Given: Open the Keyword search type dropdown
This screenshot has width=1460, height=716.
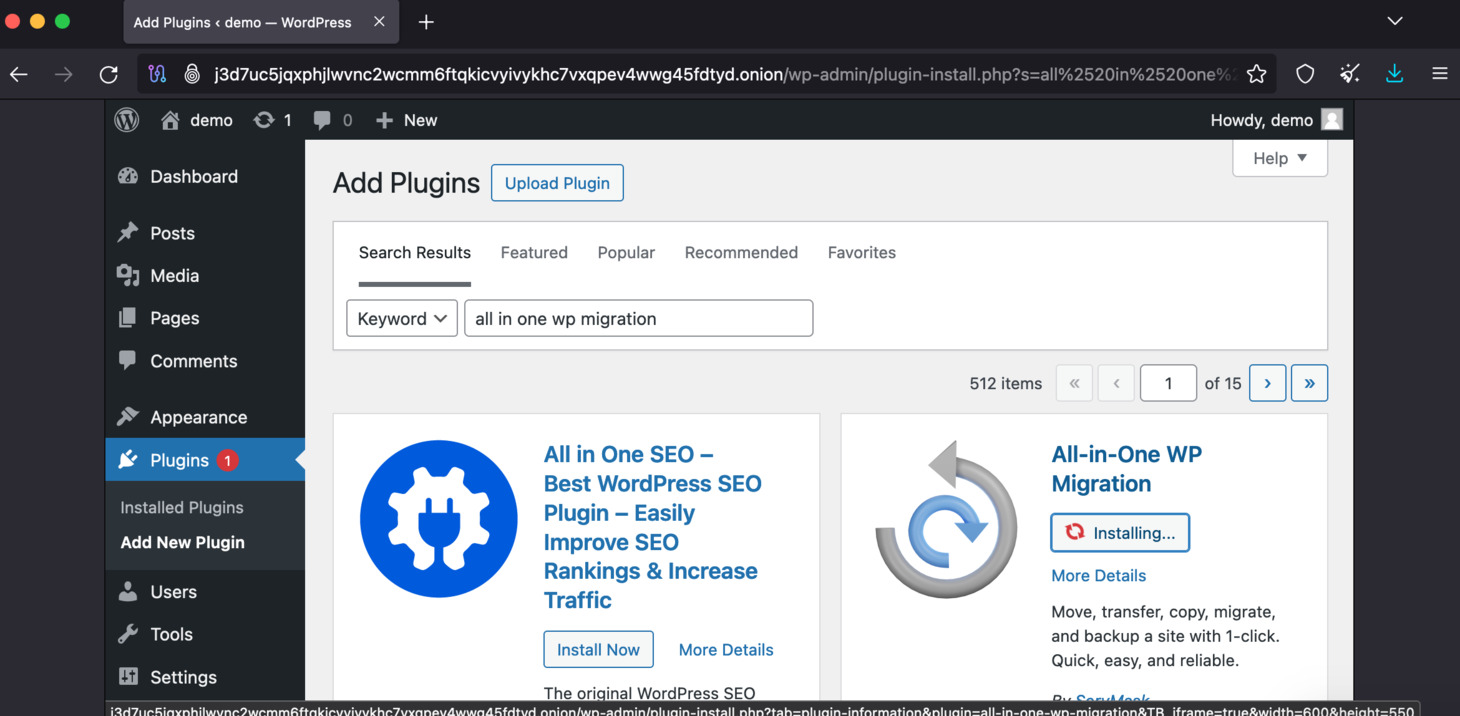Looking at the screenshot, I should [x=402, y=318].
